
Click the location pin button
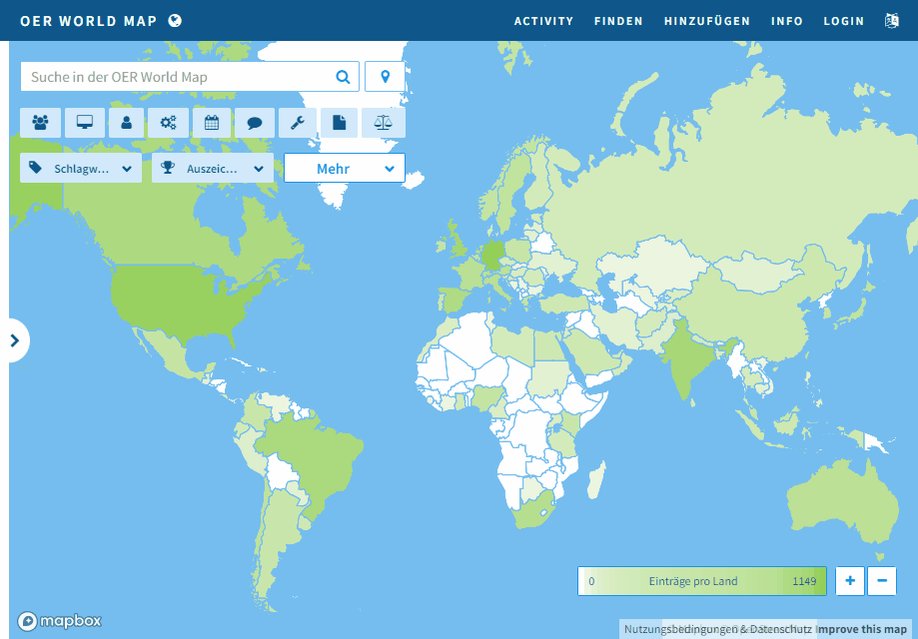[385, 77]
